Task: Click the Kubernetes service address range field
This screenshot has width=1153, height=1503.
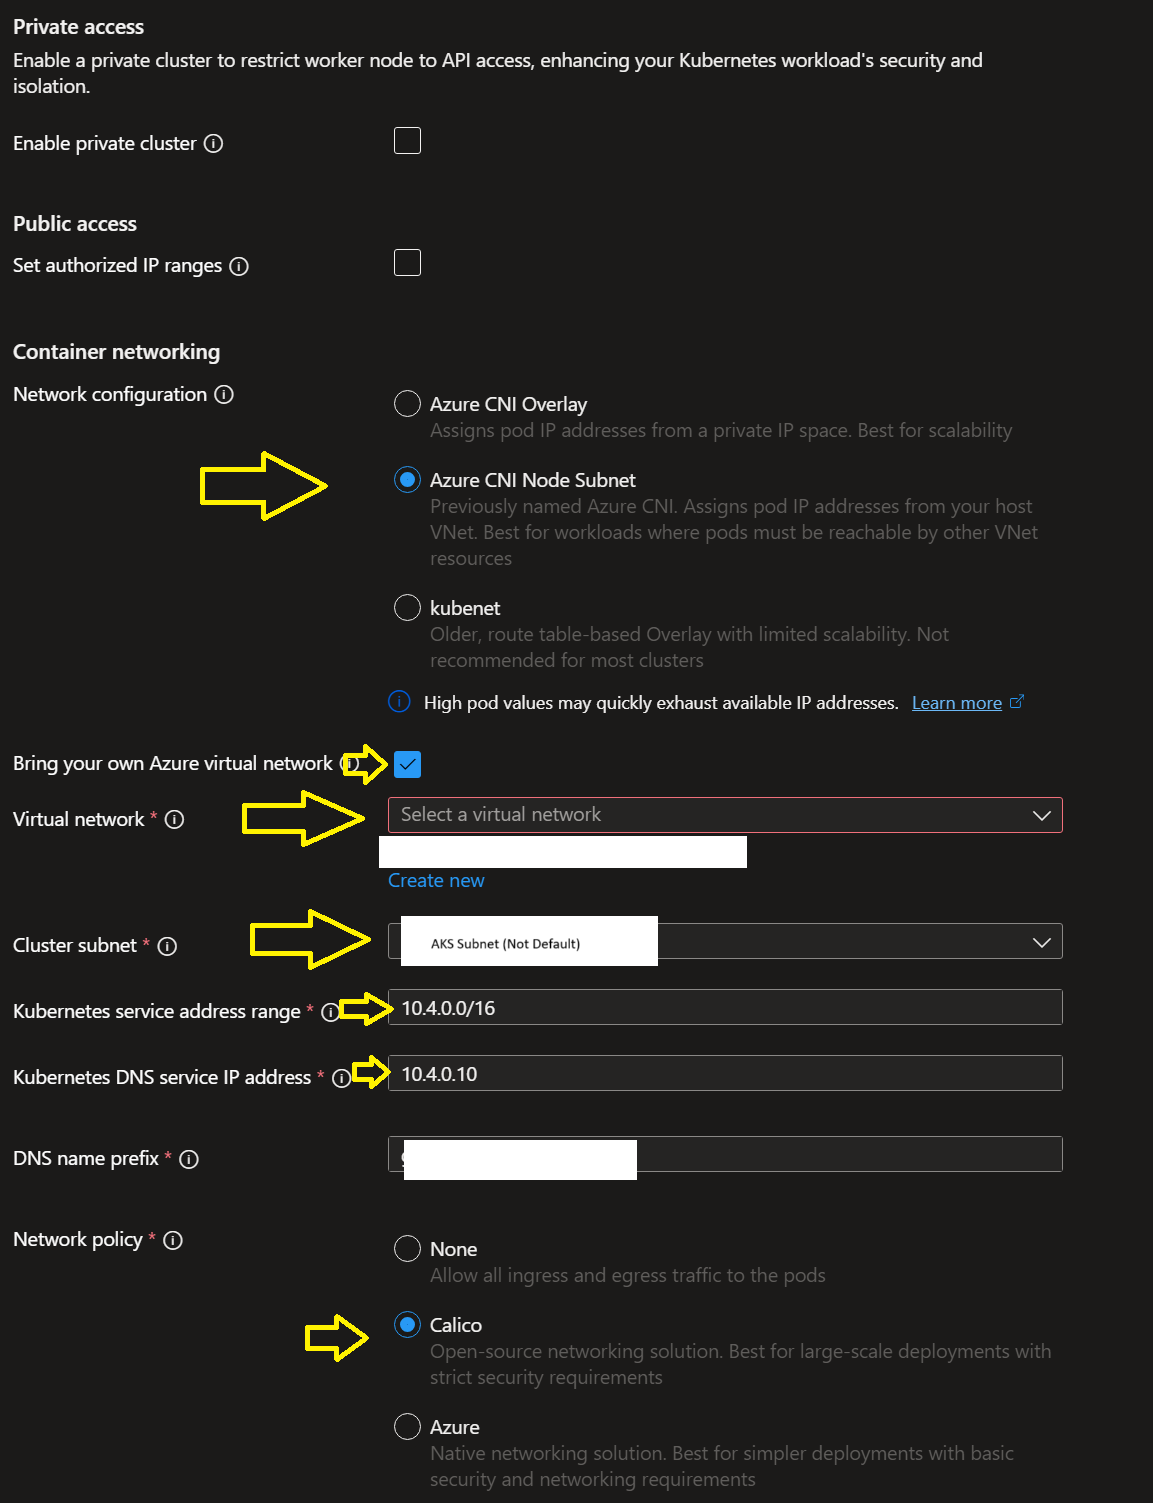Action: [x=724, y=1008]
